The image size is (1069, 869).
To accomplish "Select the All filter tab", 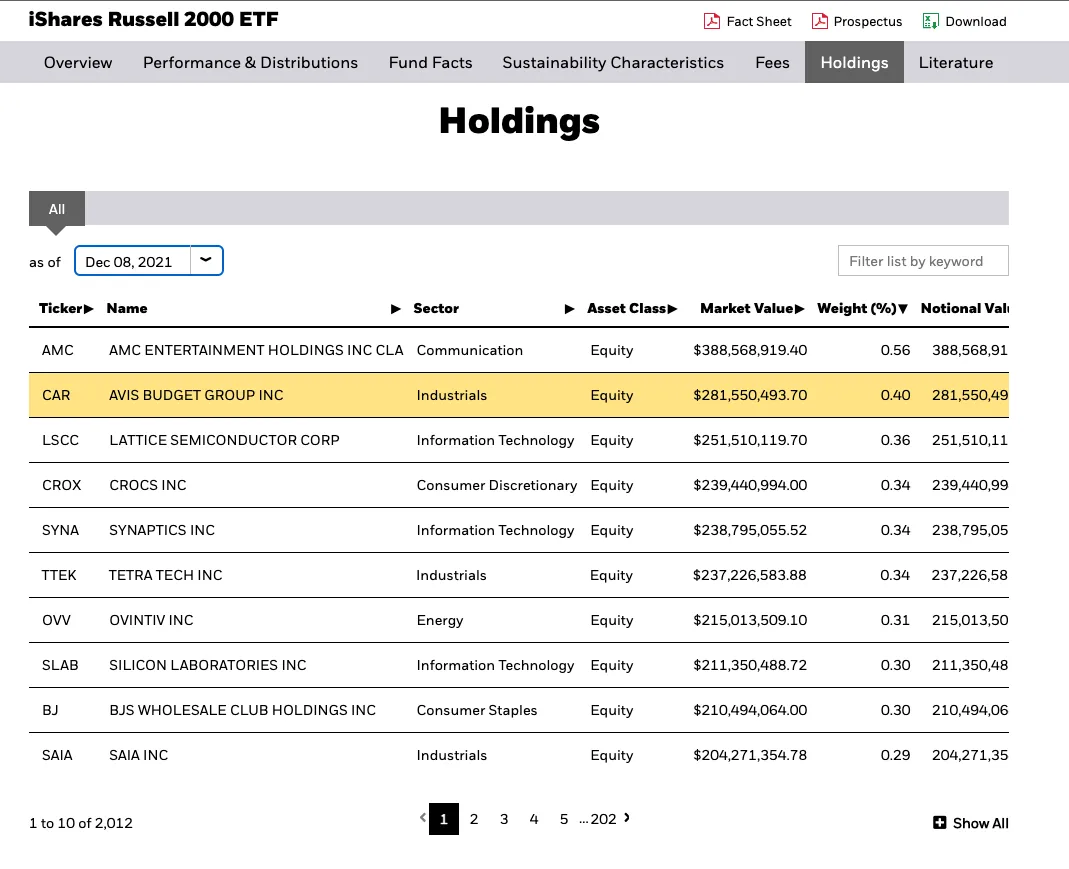I will coord(57,209).
